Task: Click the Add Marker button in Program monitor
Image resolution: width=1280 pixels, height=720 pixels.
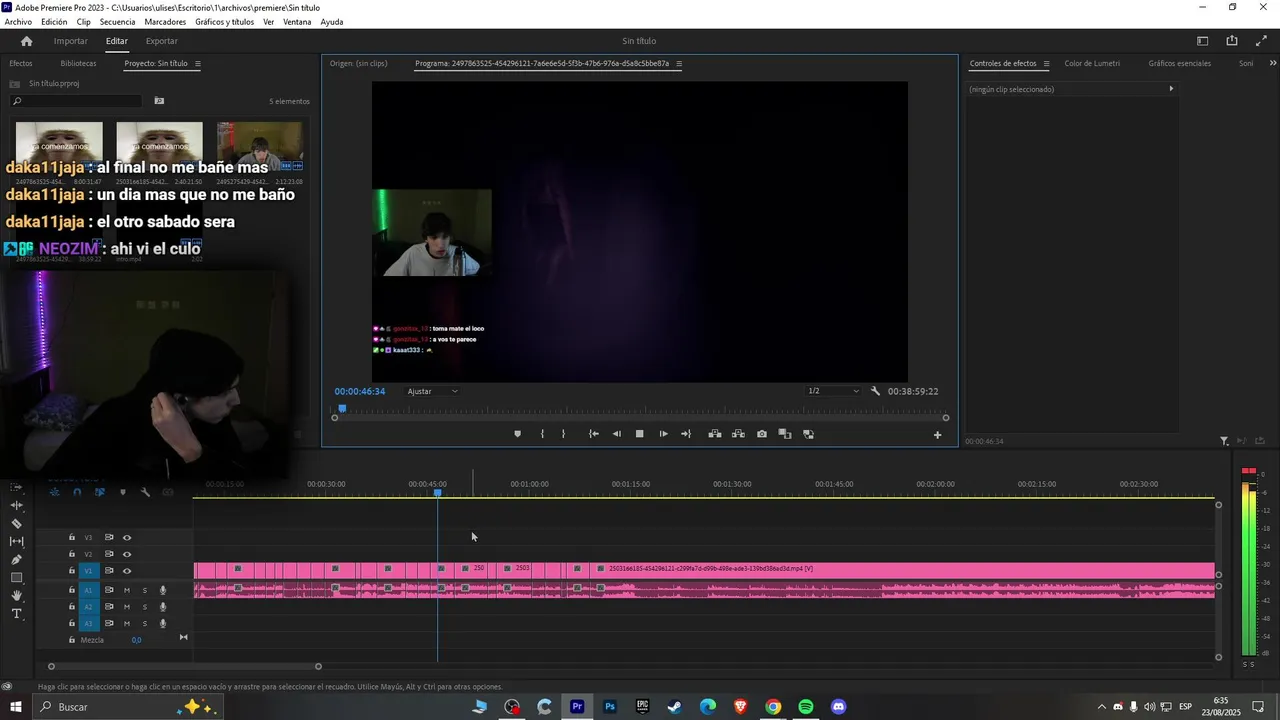Action: pos(517,434)
